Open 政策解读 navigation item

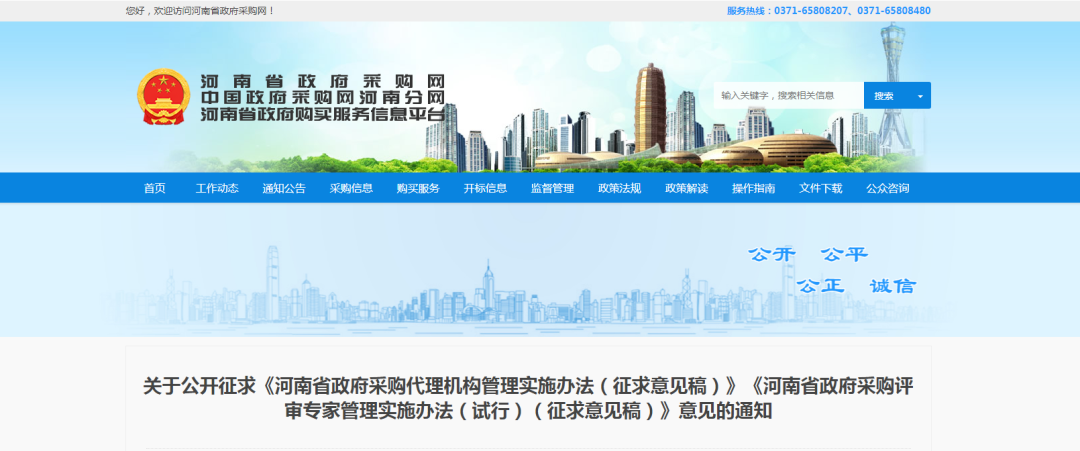click(x=687, y=188)
